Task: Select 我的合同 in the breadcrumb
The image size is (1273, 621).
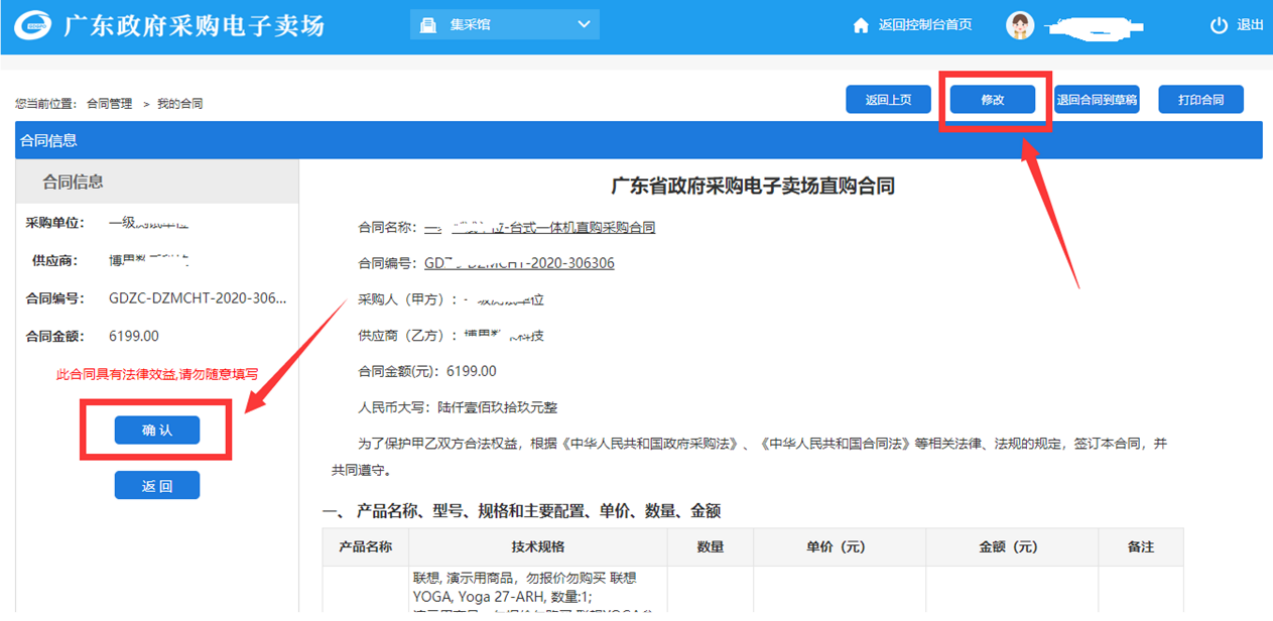Action: 180,103
